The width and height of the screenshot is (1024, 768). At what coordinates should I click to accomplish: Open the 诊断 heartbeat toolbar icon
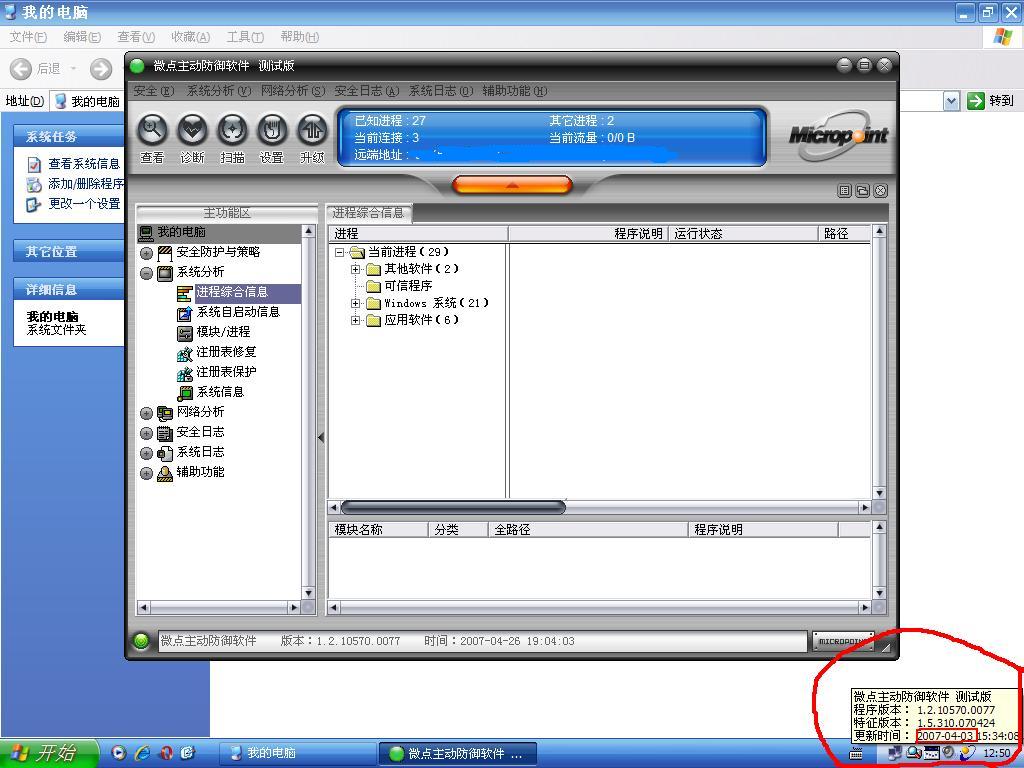tap(192, 131)
